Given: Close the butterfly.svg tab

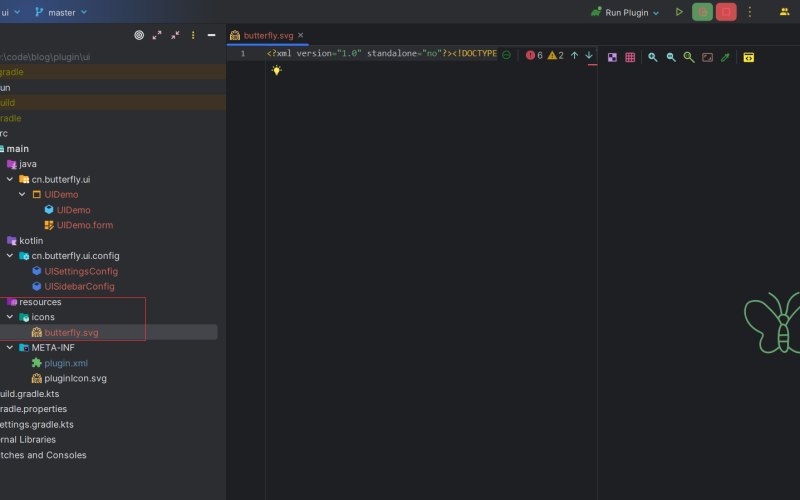Looking at the screenshot, I should coord(301,35).
